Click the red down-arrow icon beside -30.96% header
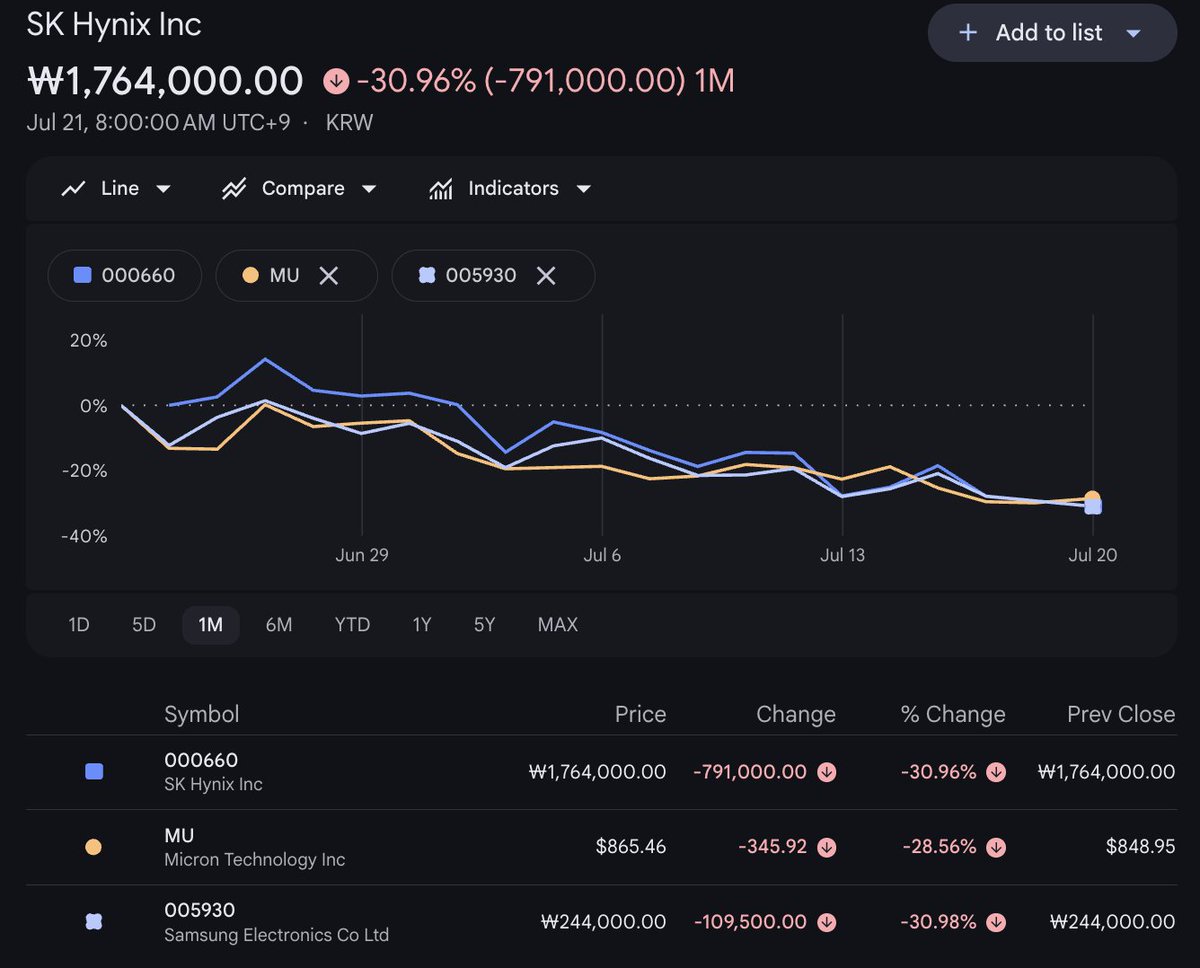The height and width of the screenshot is (968, 1200). tap(336, 81)
